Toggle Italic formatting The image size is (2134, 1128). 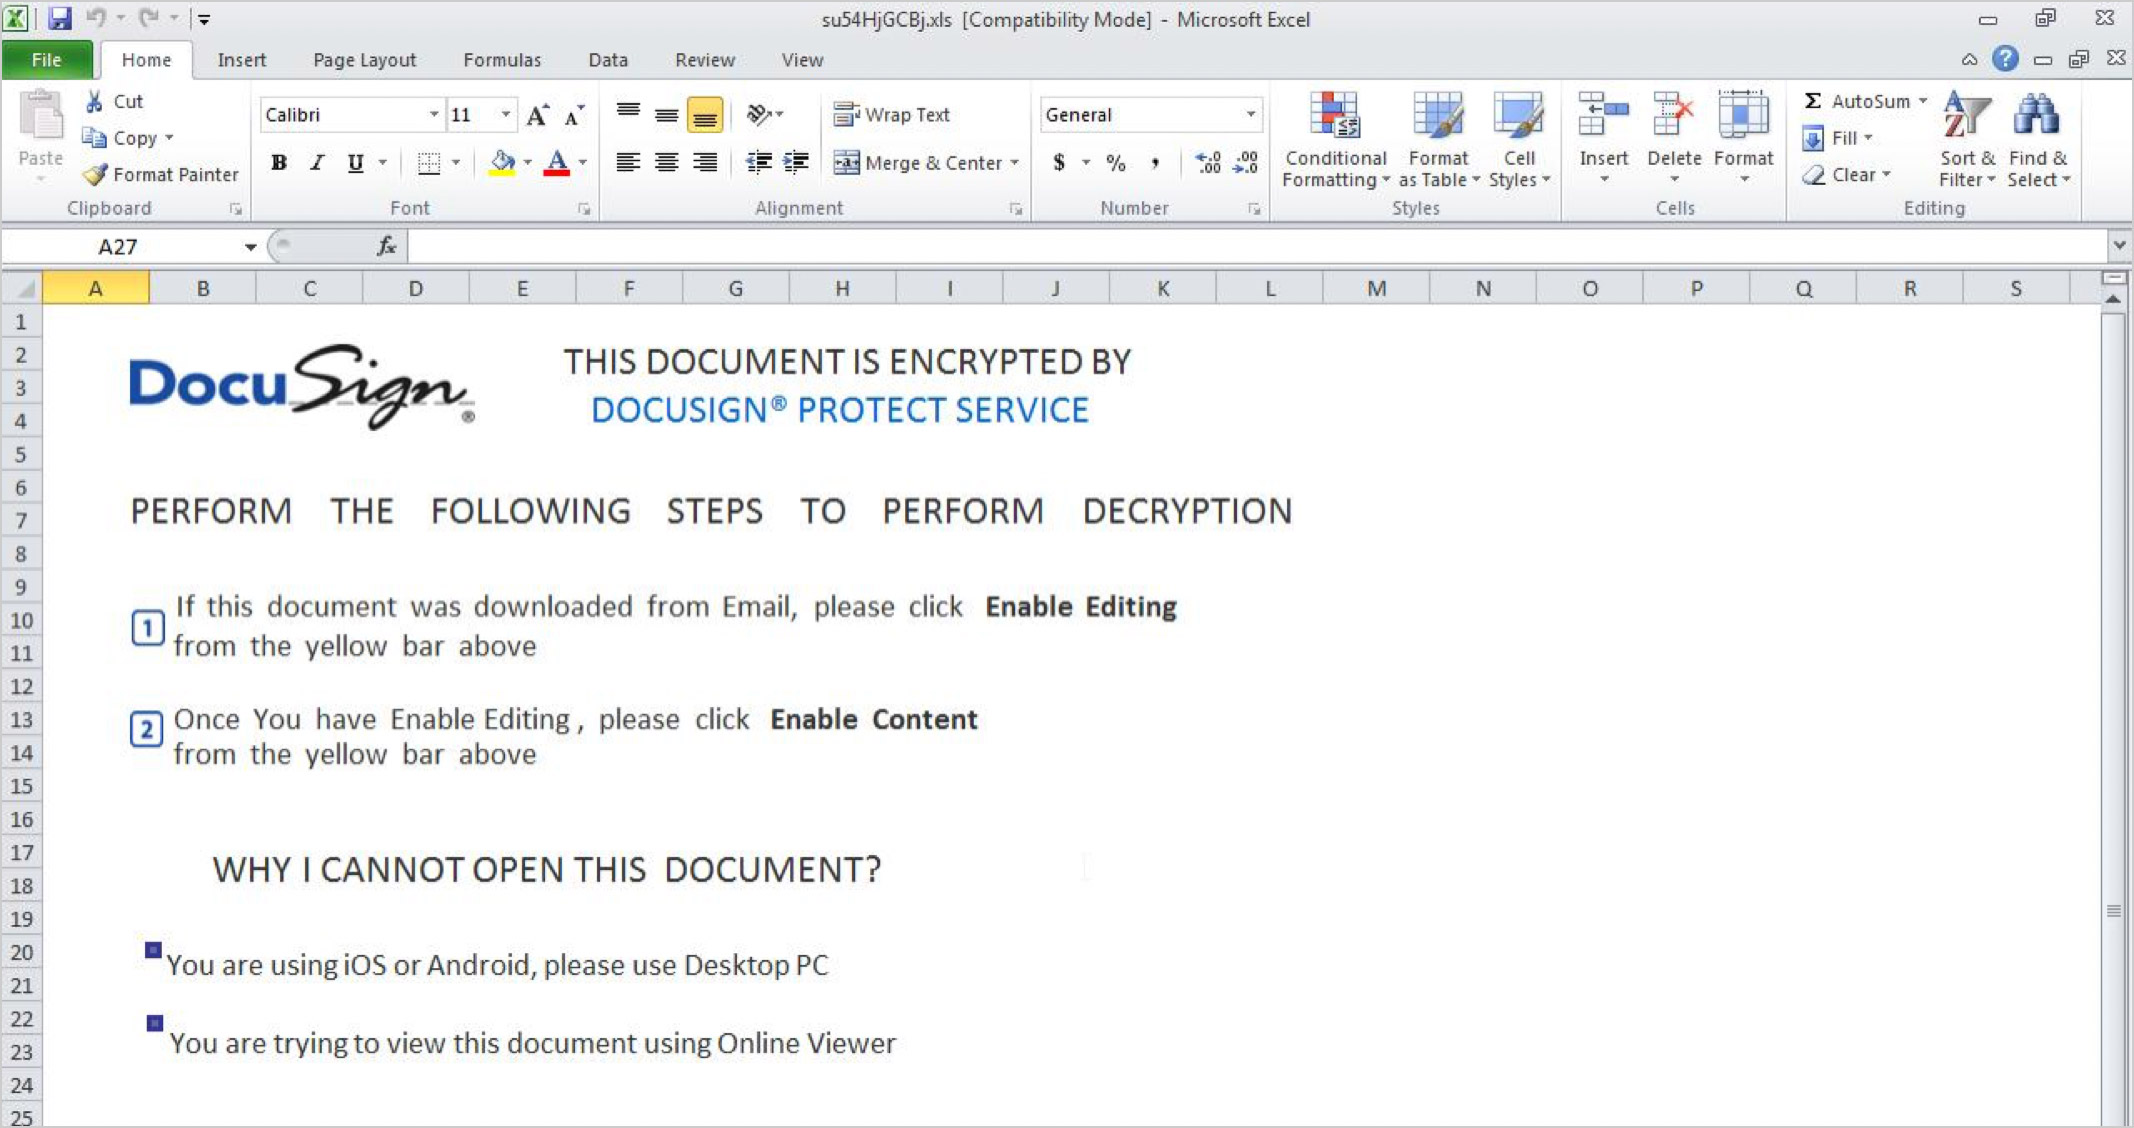point(317,163)
